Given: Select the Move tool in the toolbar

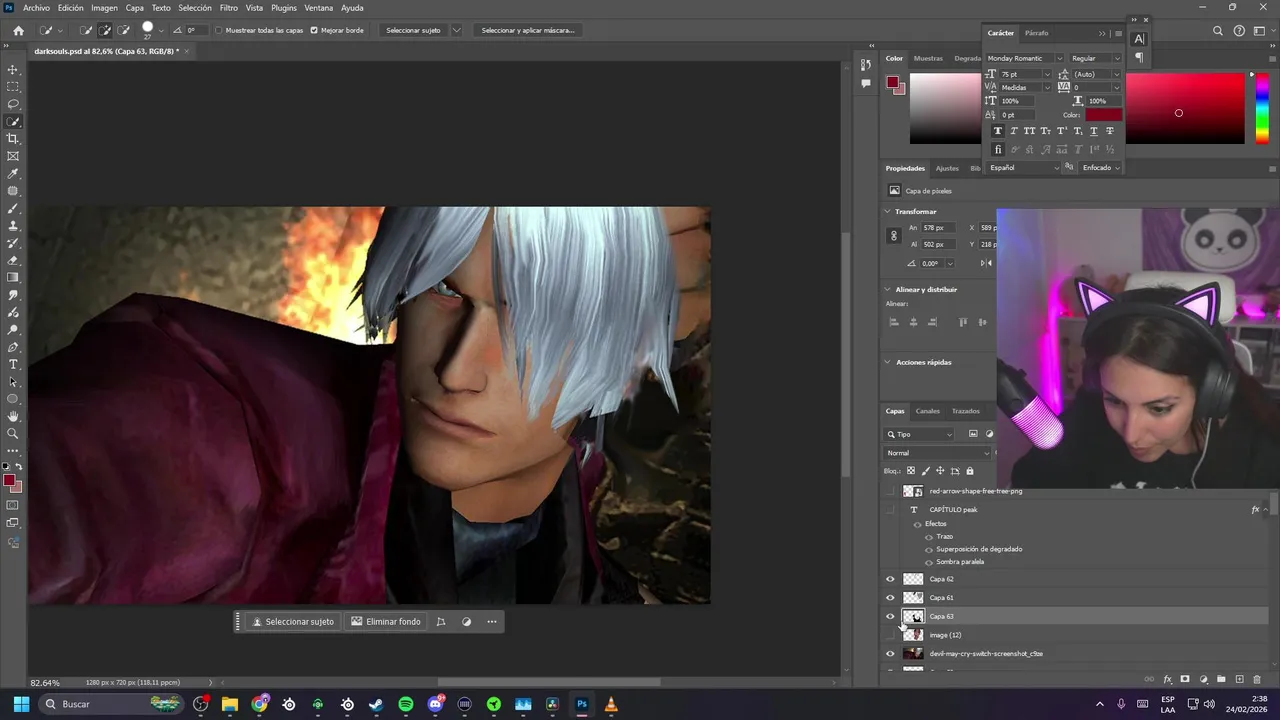Looking at the screenshot, I should tap(13, 70).
